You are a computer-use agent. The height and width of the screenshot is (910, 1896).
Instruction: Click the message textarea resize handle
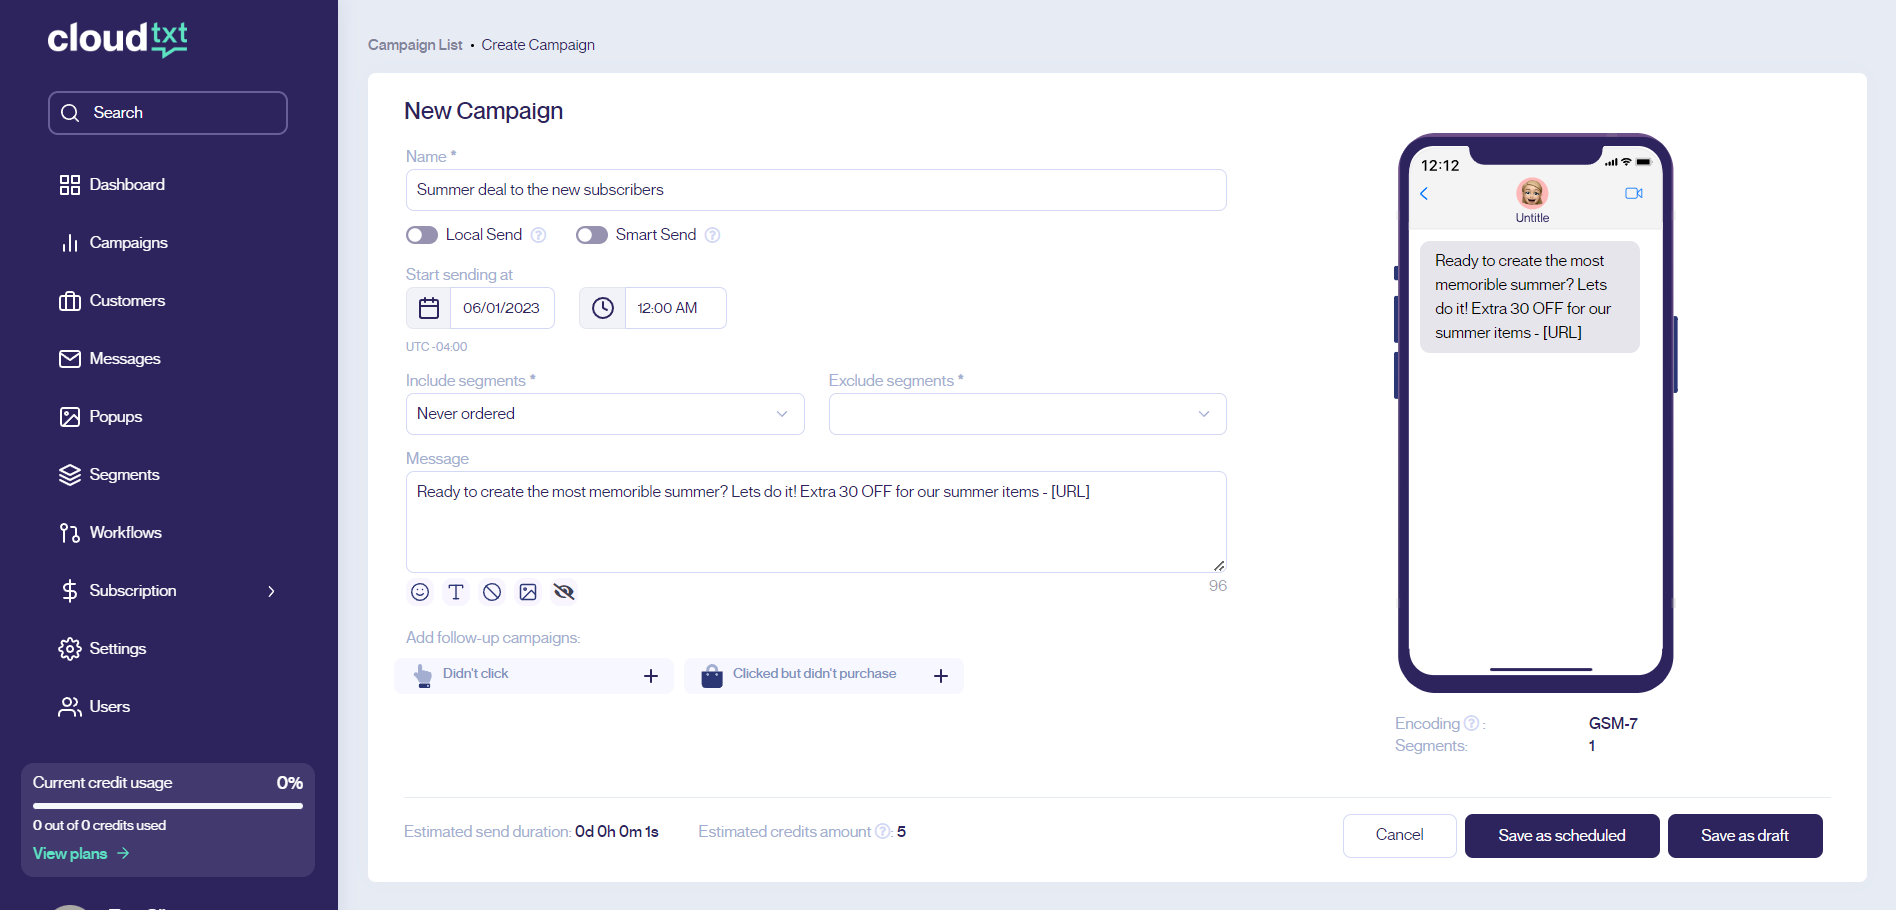[1218, 566]
